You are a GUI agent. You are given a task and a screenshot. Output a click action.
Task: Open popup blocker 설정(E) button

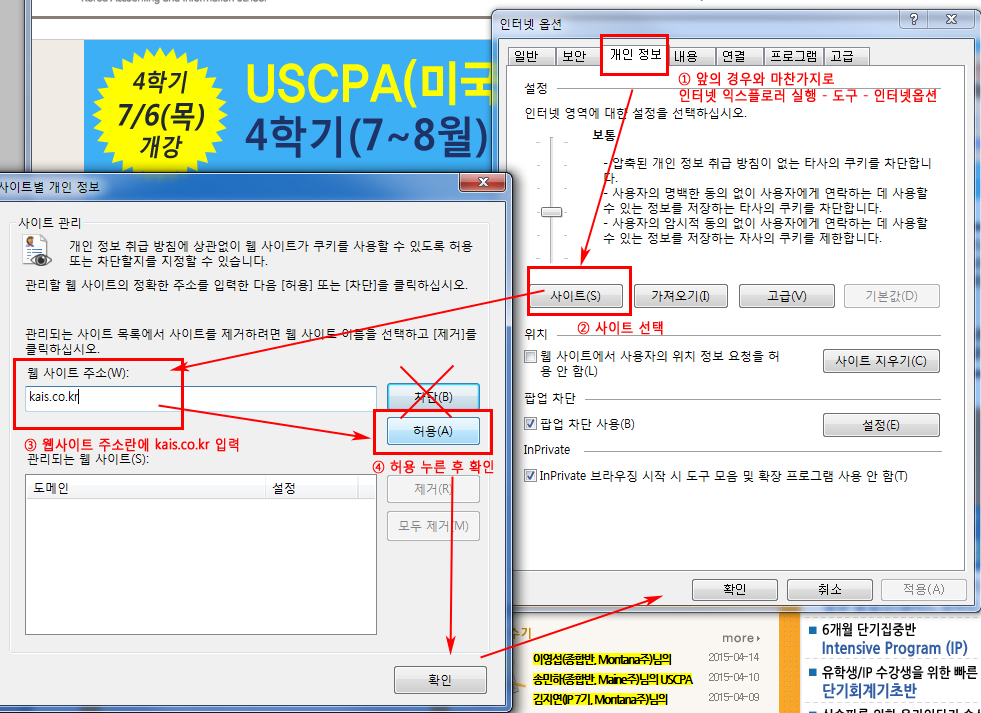881,425
